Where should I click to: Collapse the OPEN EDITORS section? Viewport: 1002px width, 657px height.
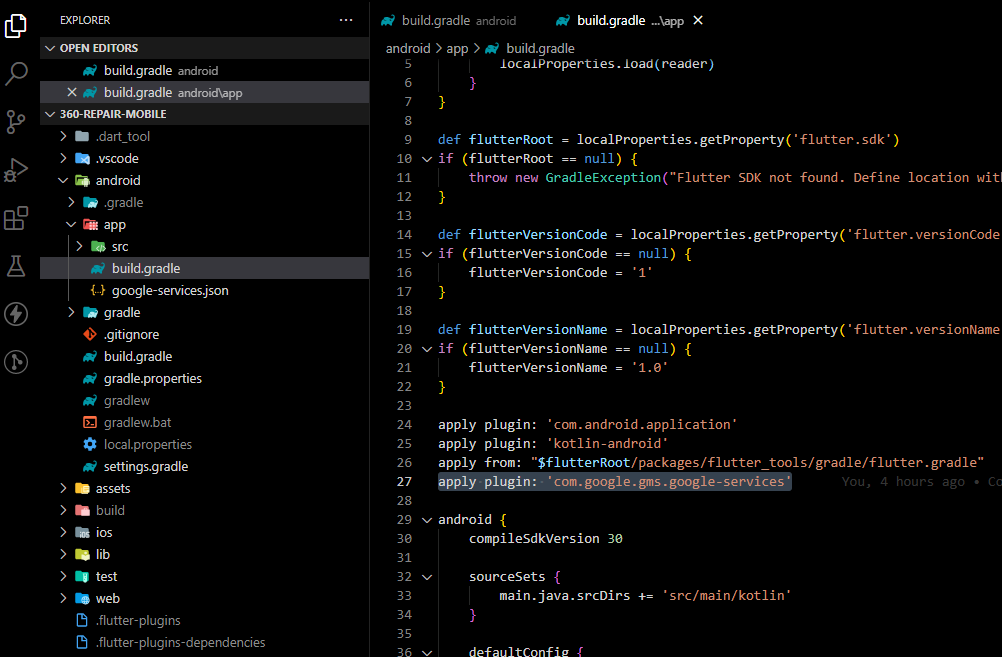point(51,48)
